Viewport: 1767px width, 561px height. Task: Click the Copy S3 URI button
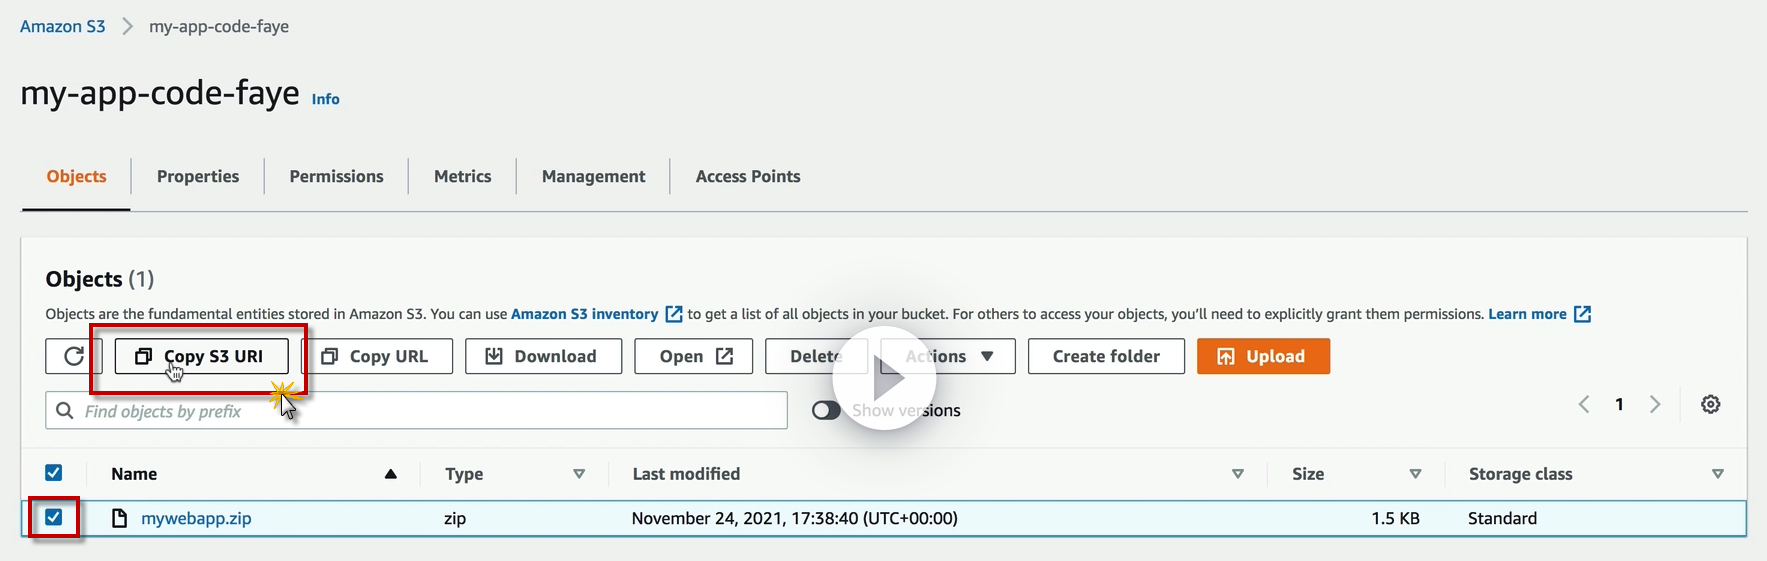pyautogui.click(x=202, y=357)
